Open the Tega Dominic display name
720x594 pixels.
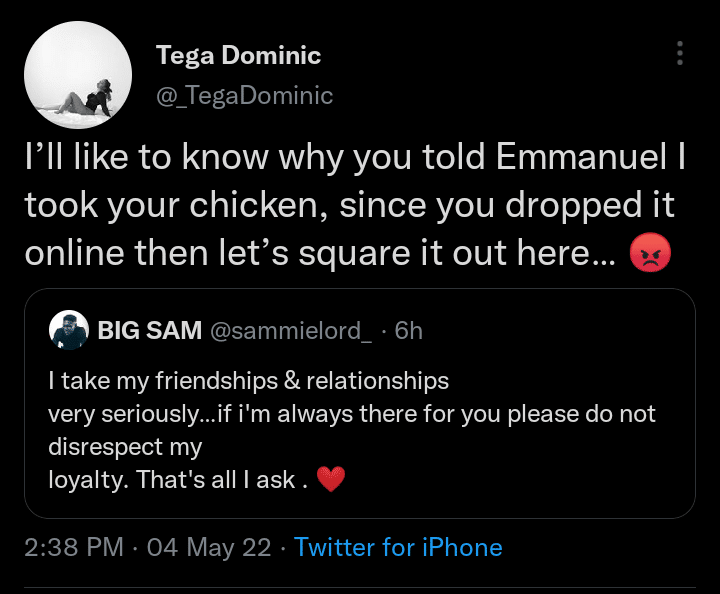(239, 56)
